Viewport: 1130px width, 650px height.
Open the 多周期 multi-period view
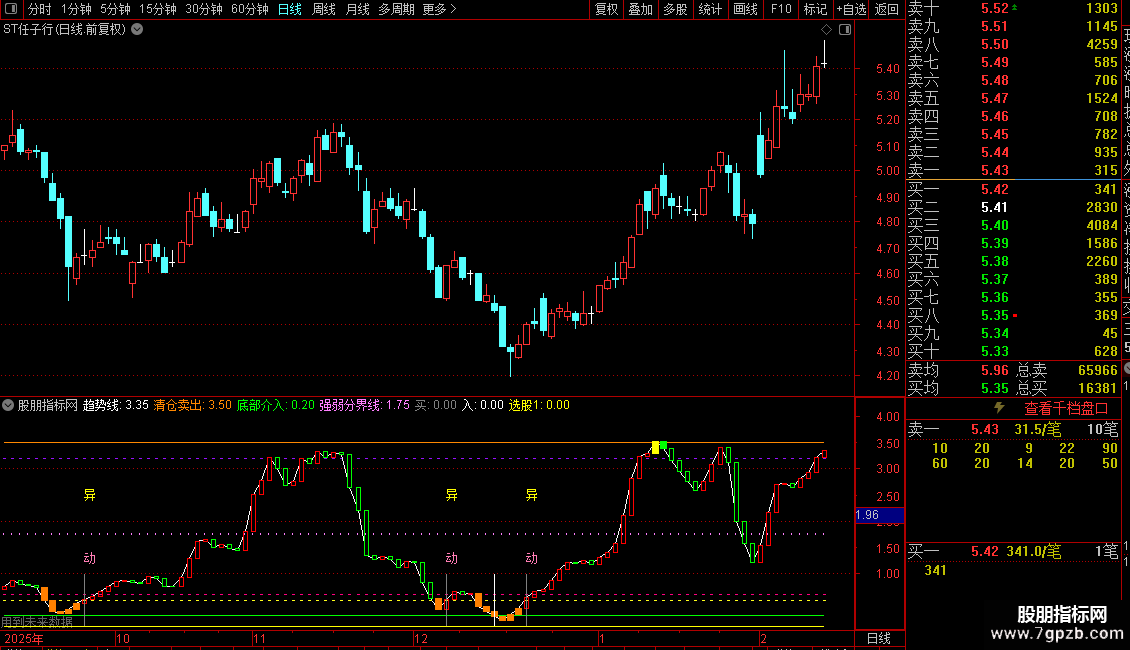click(x=396, y=9)
